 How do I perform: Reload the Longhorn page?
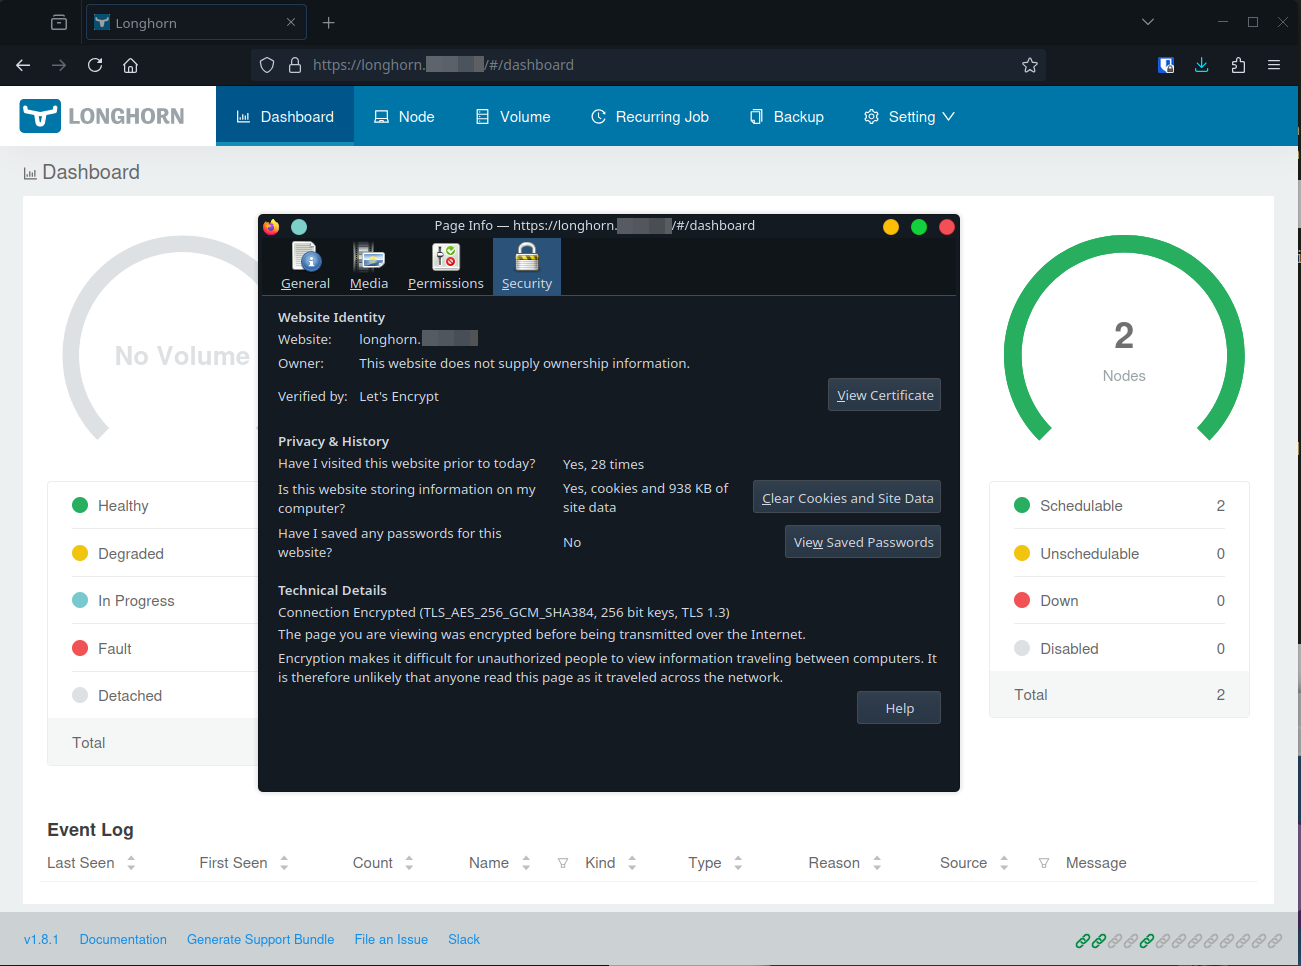(95, 65)
